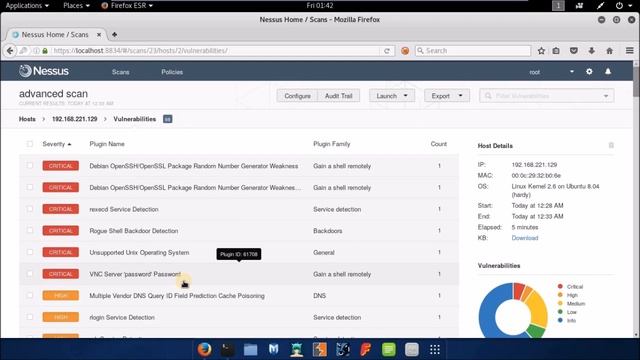Sort by the Plugin Name column

pos(107,144)
